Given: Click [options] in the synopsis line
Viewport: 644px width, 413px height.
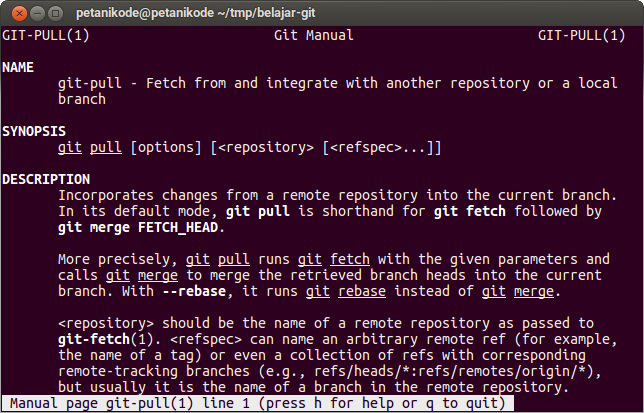Looking at the screenshot, I should [x=166, y=147].
